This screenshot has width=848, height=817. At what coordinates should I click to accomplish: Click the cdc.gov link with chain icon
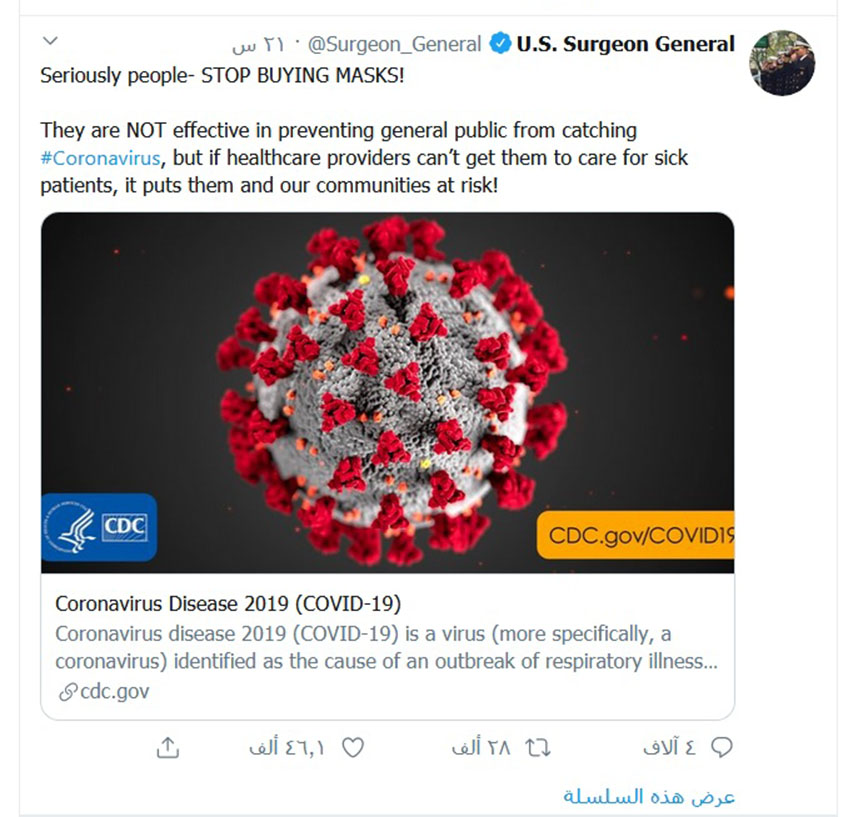coord(104,692)
